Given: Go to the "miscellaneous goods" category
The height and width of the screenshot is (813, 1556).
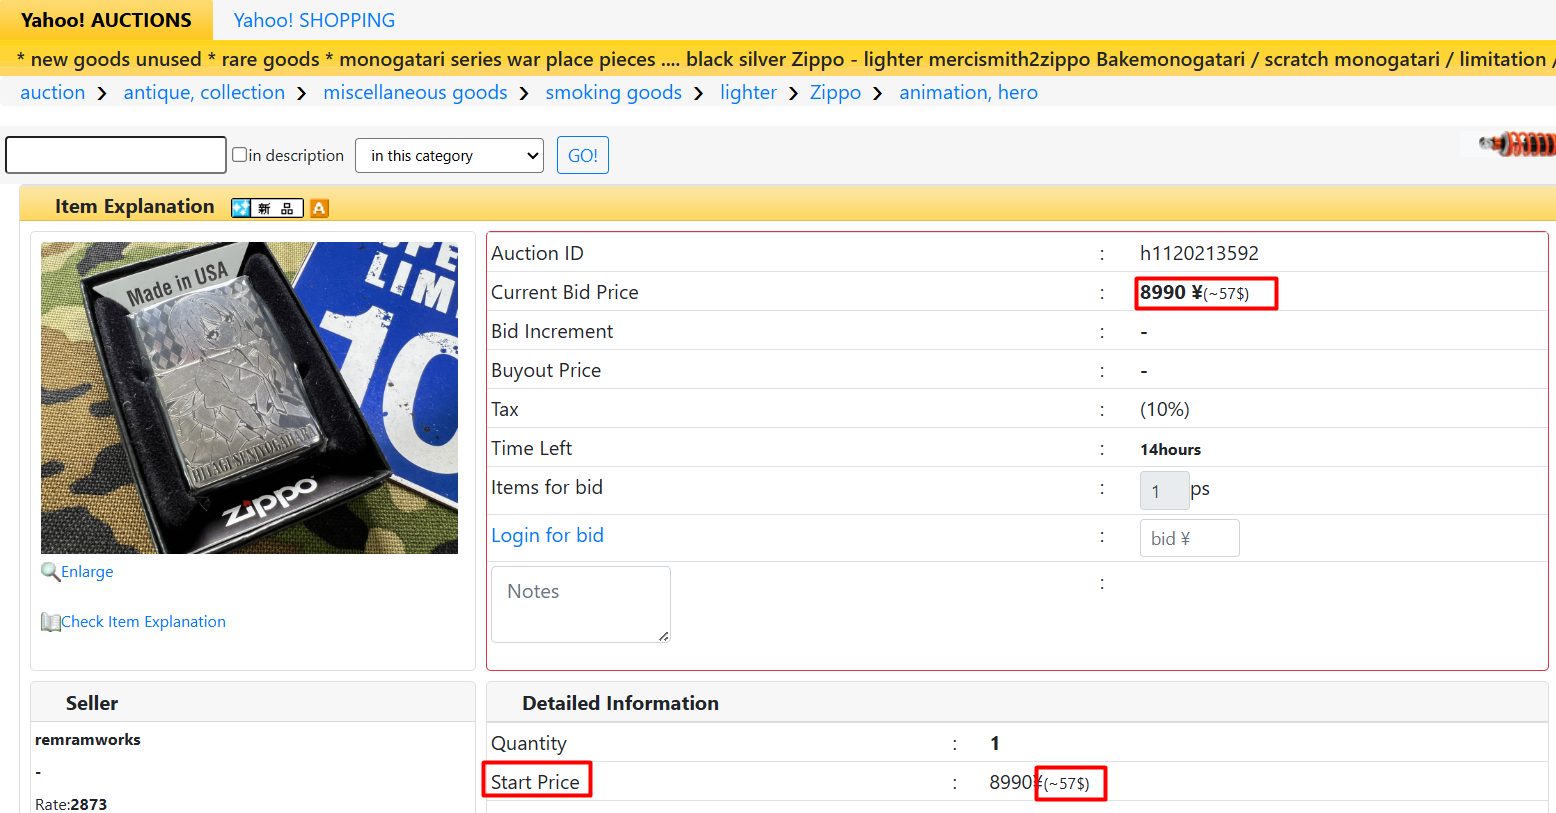Looking at the screenshot, I should (415, 93).
